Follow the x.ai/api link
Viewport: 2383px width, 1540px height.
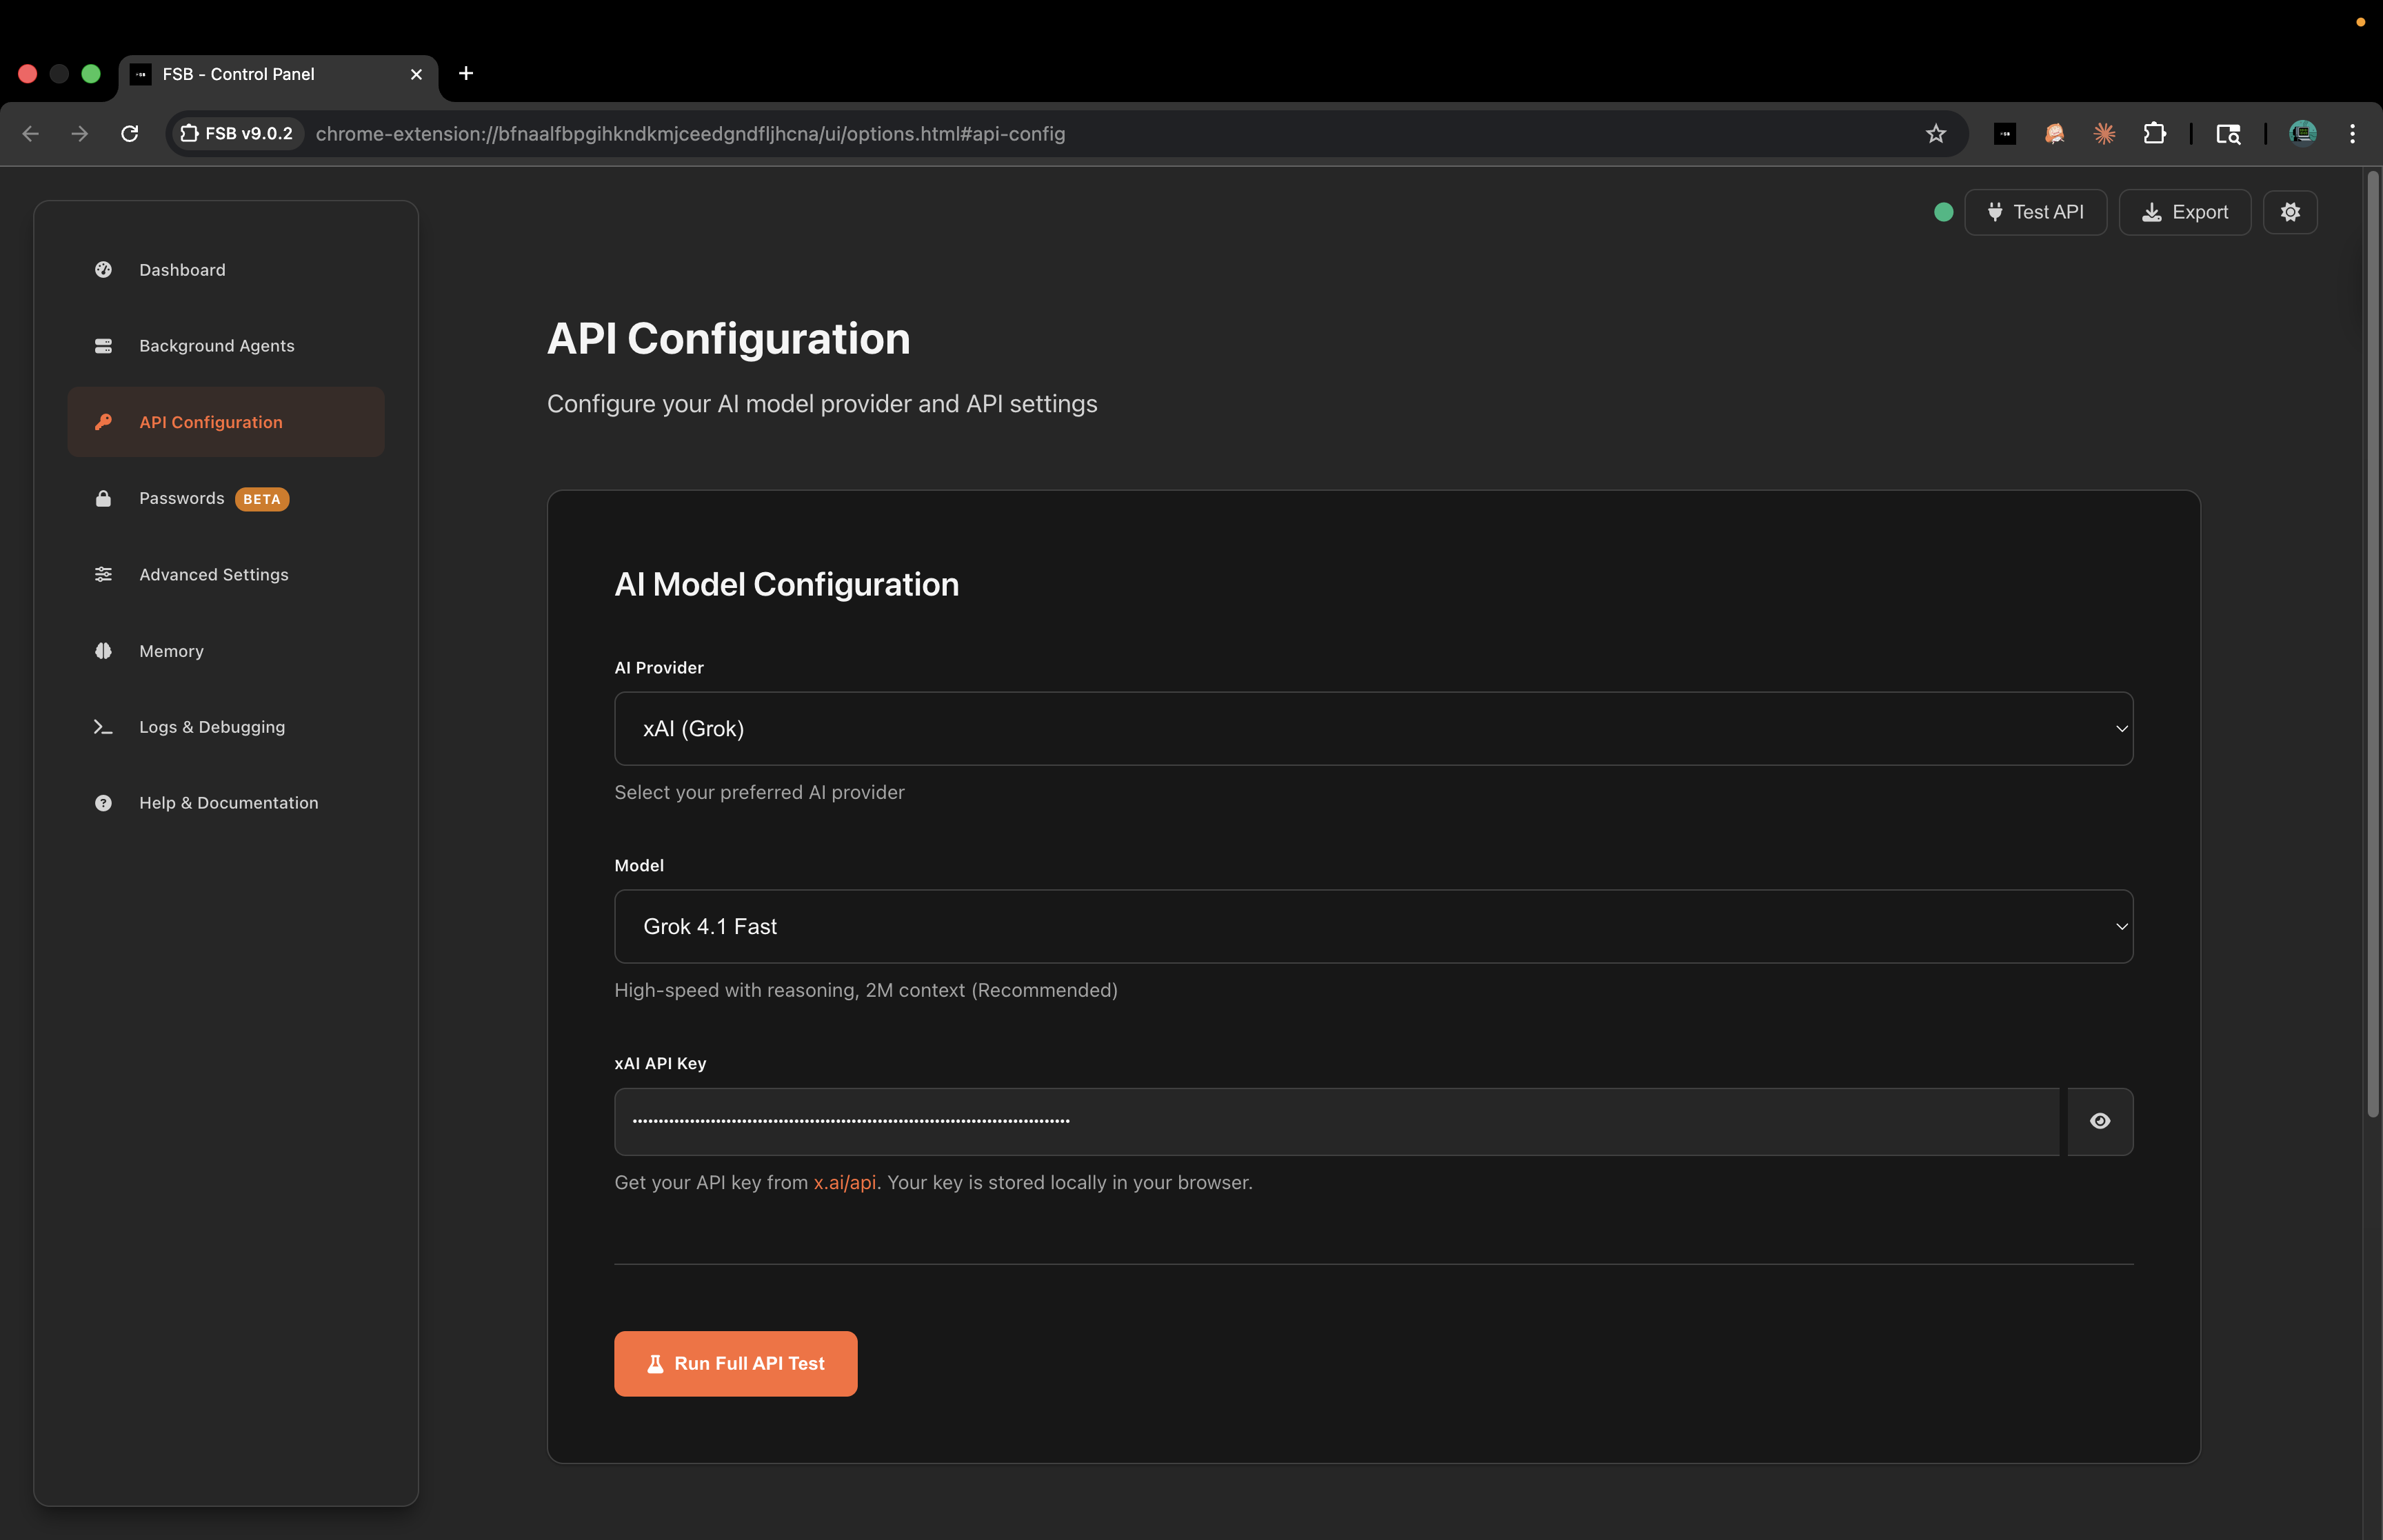844,1183
